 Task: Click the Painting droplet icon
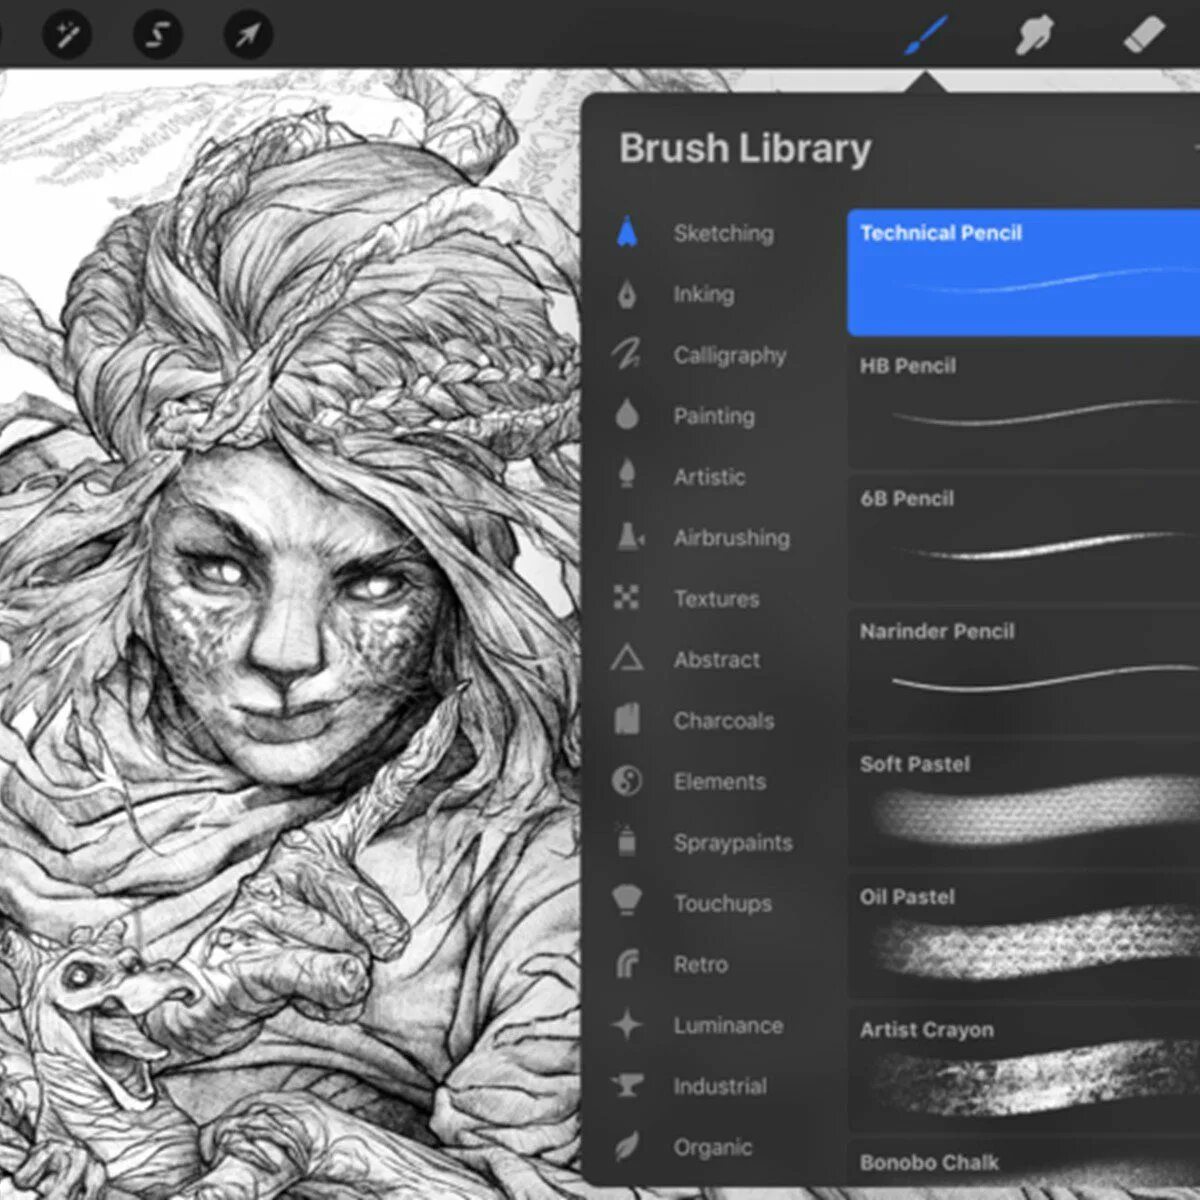627,414
